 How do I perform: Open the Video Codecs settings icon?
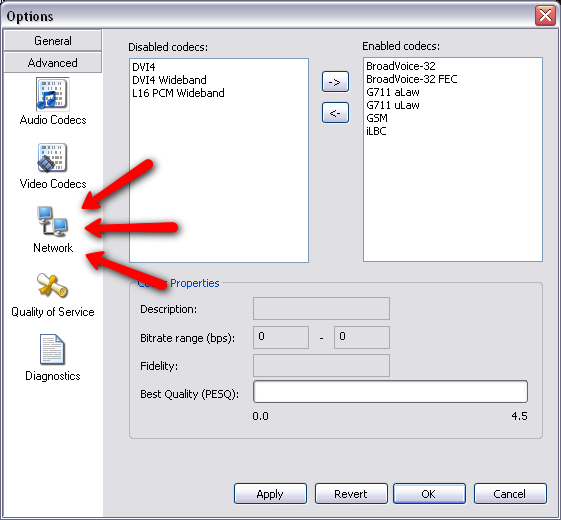(53, 157)
